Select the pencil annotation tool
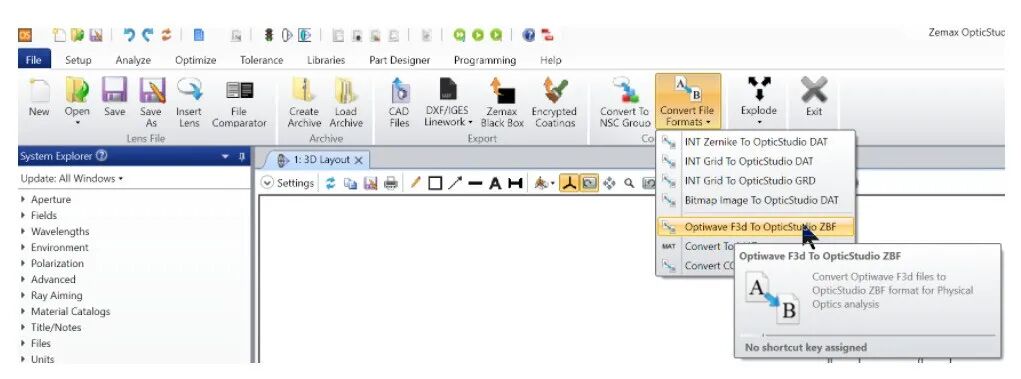The width and height of the screenshot is (1021, 379). click(415, 183)
